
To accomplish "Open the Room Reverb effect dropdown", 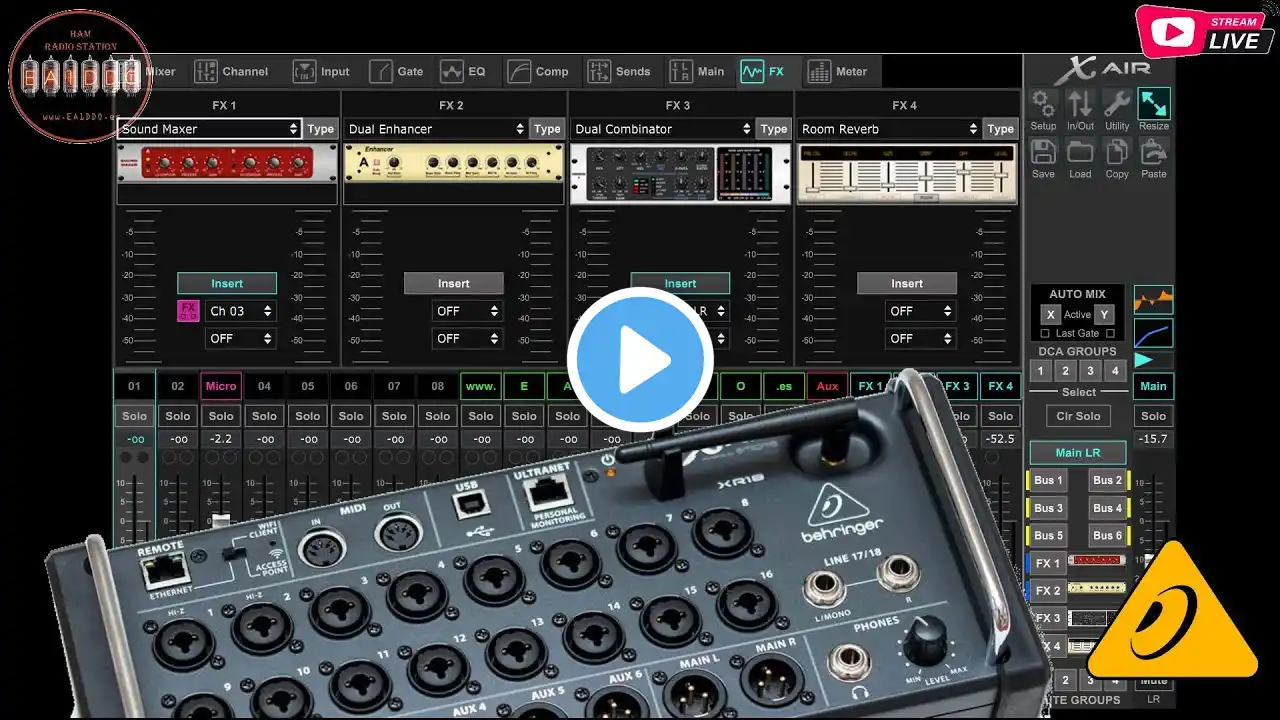I will point(890,129).
